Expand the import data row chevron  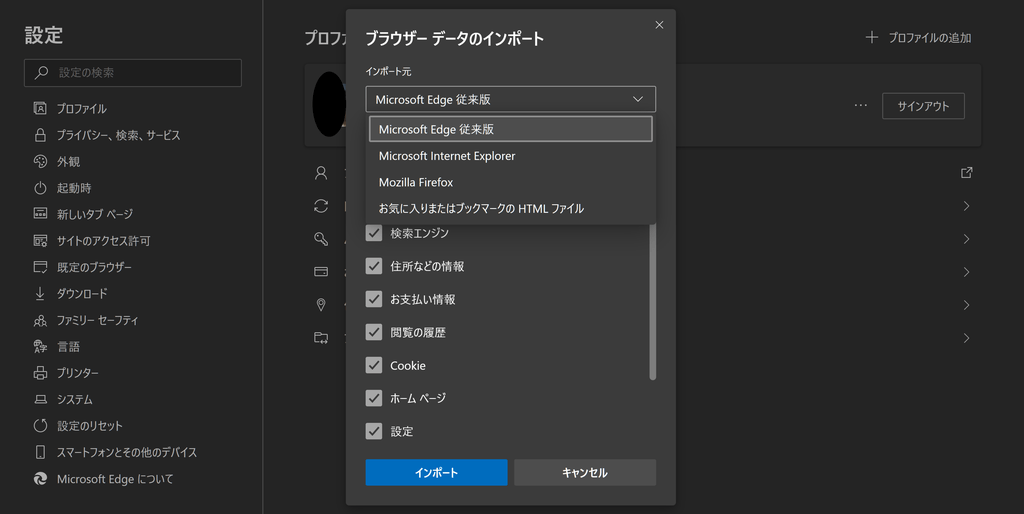967,338
